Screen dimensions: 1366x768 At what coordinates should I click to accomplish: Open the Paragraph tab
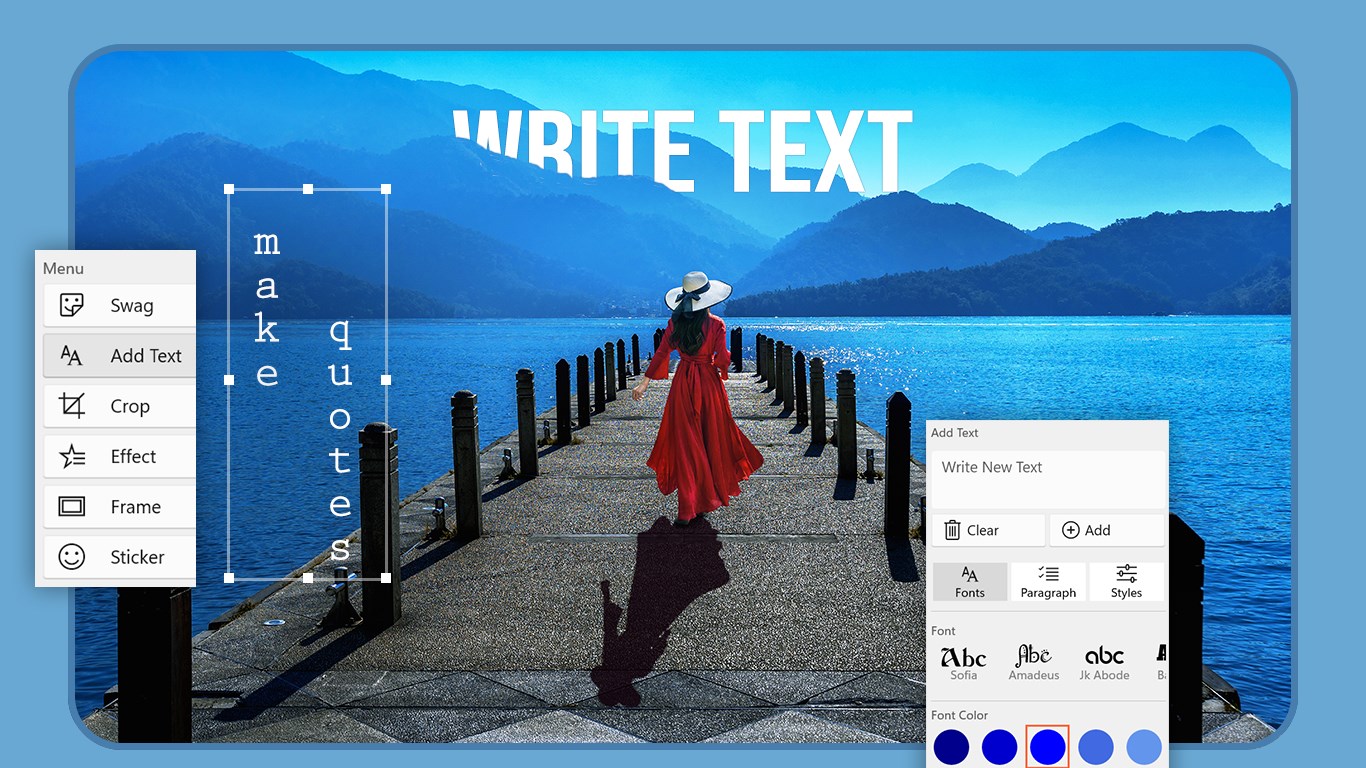pyautogui.click(x=1048, y=582)
